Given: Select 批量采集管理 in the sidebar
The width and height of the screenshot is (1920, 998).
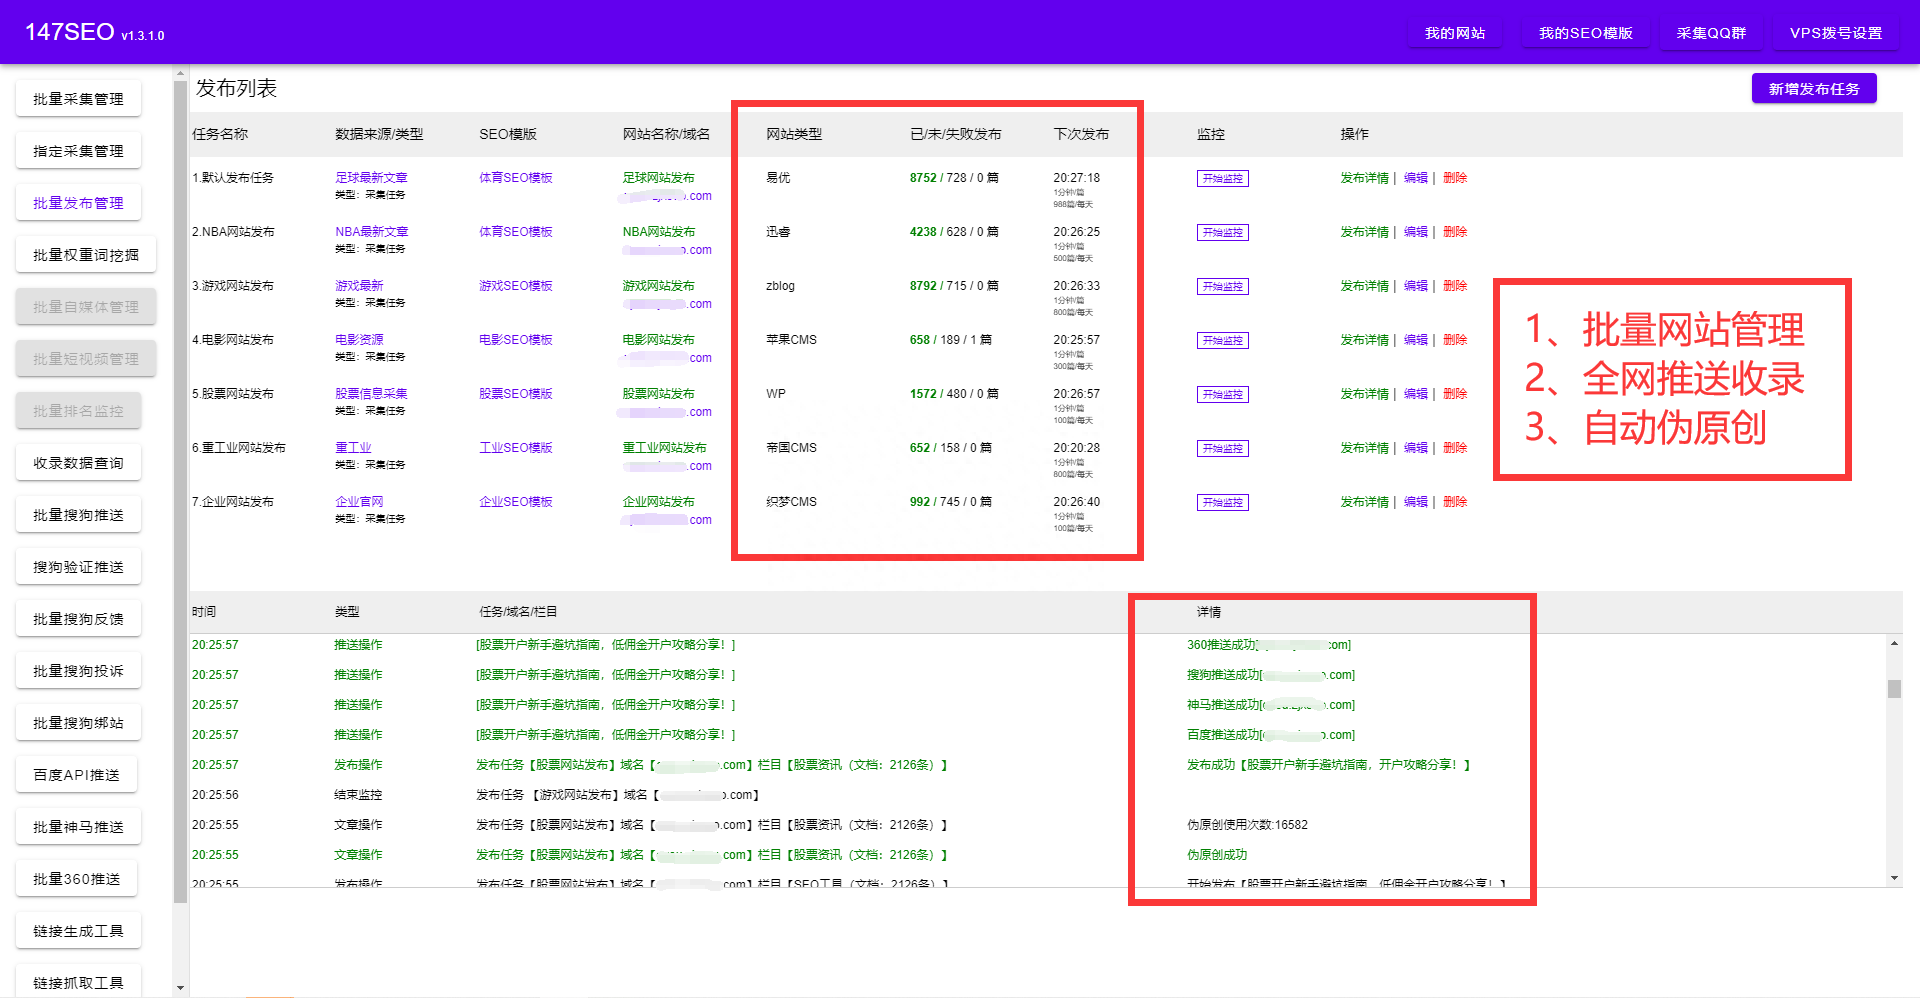Looking at the screenshot, I should 78,98.
